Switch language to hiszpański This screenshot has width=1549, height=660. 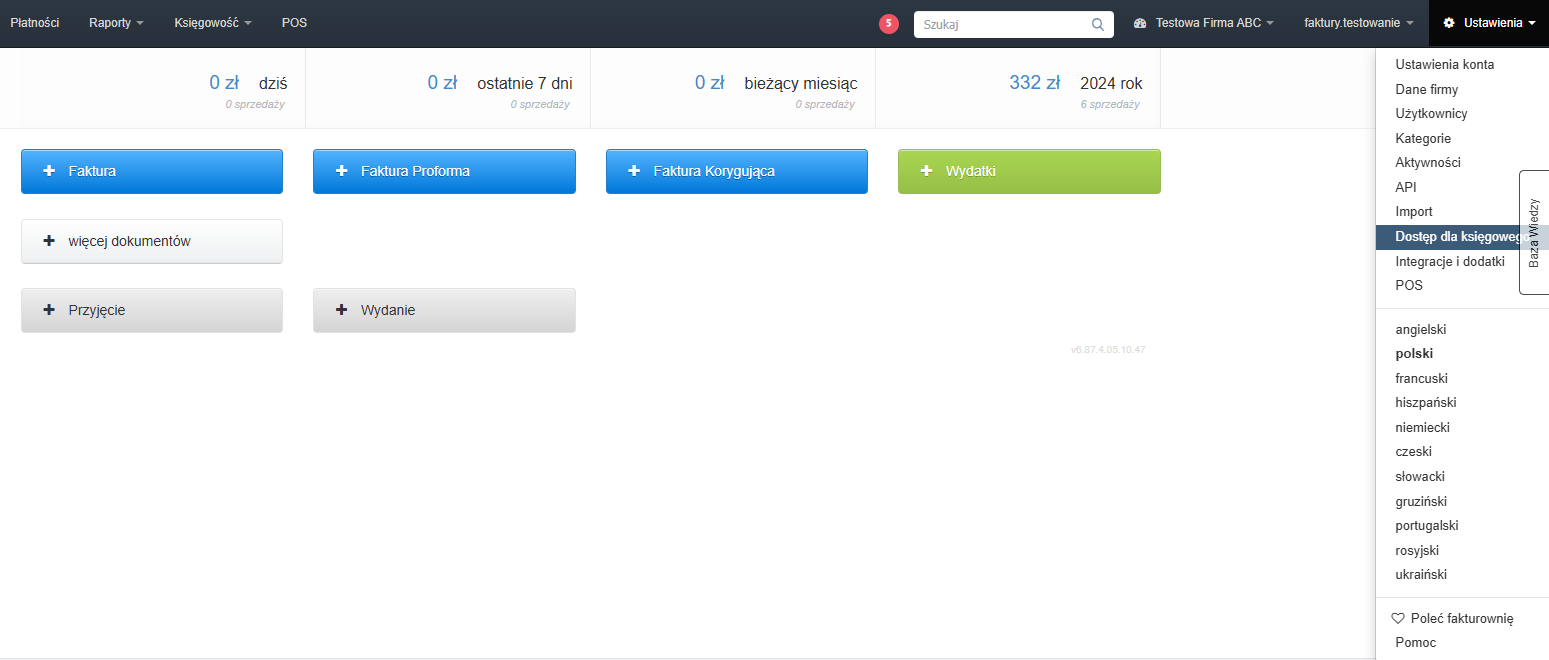click(1425, 403)
